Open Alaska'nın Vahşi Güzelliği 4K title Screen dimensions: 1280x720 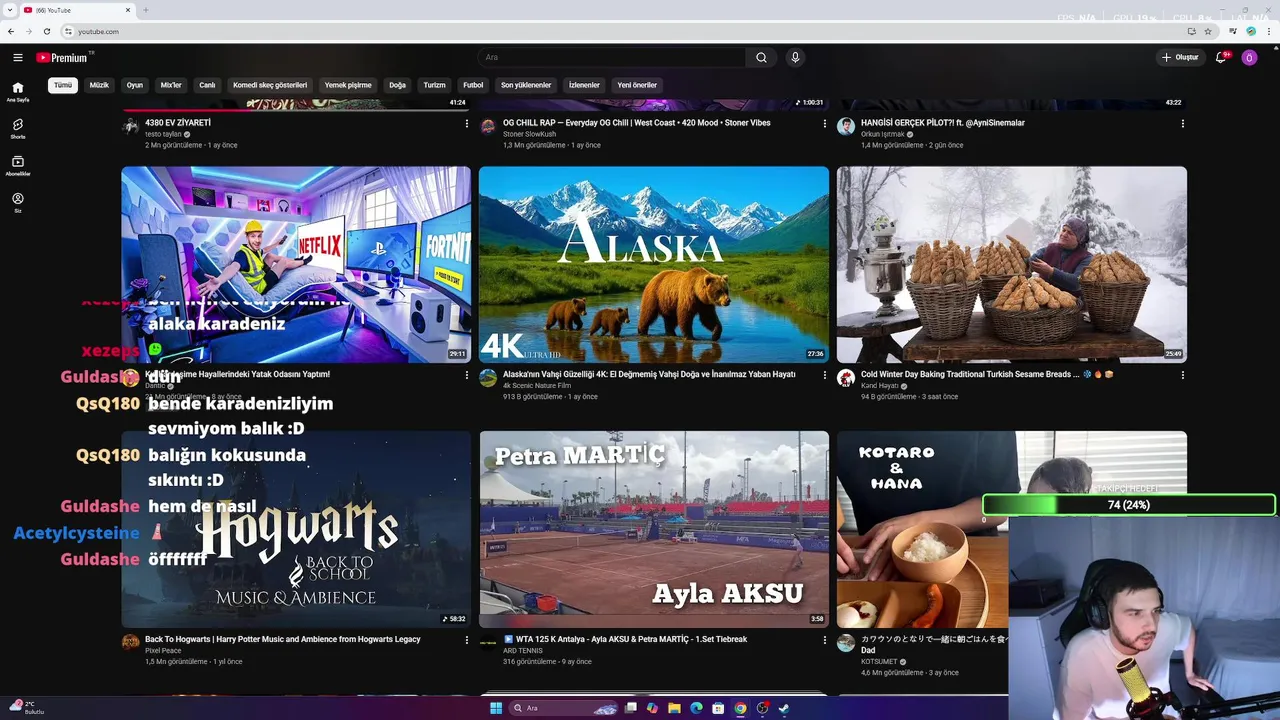(x=649, y=374)
